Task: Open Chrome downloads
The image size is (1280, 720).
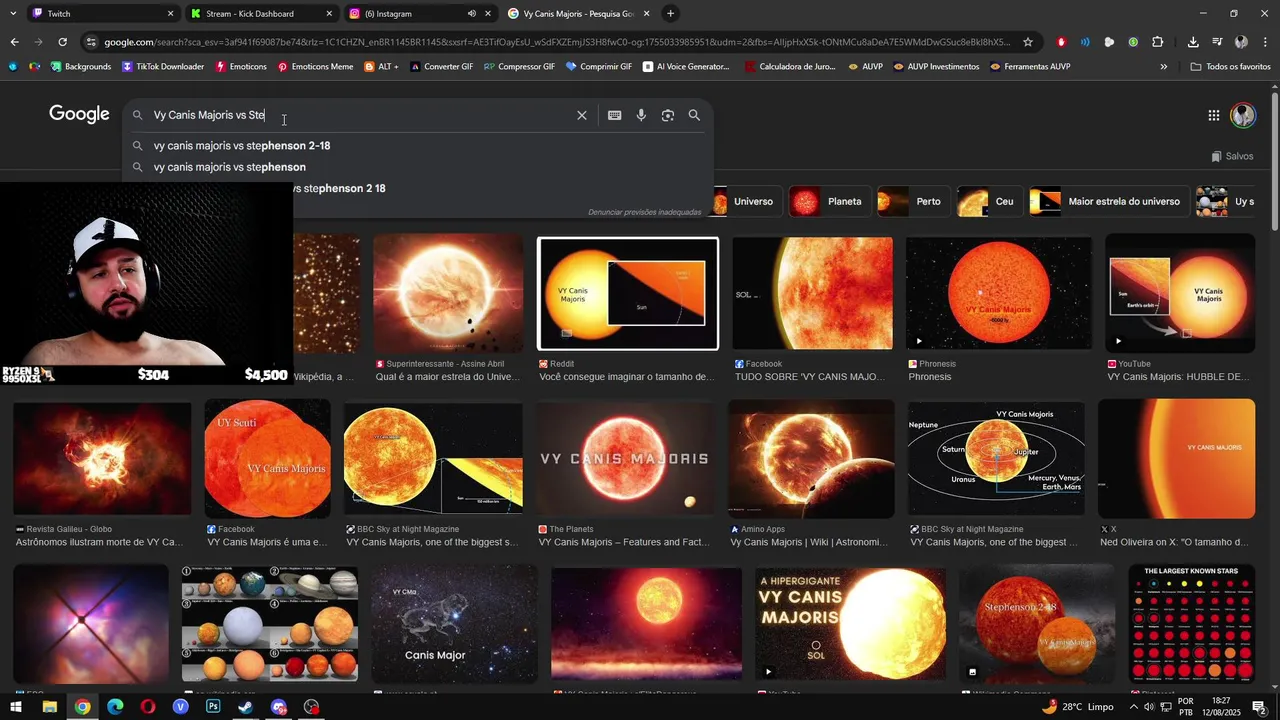Action: click(x=1193, y=42)
